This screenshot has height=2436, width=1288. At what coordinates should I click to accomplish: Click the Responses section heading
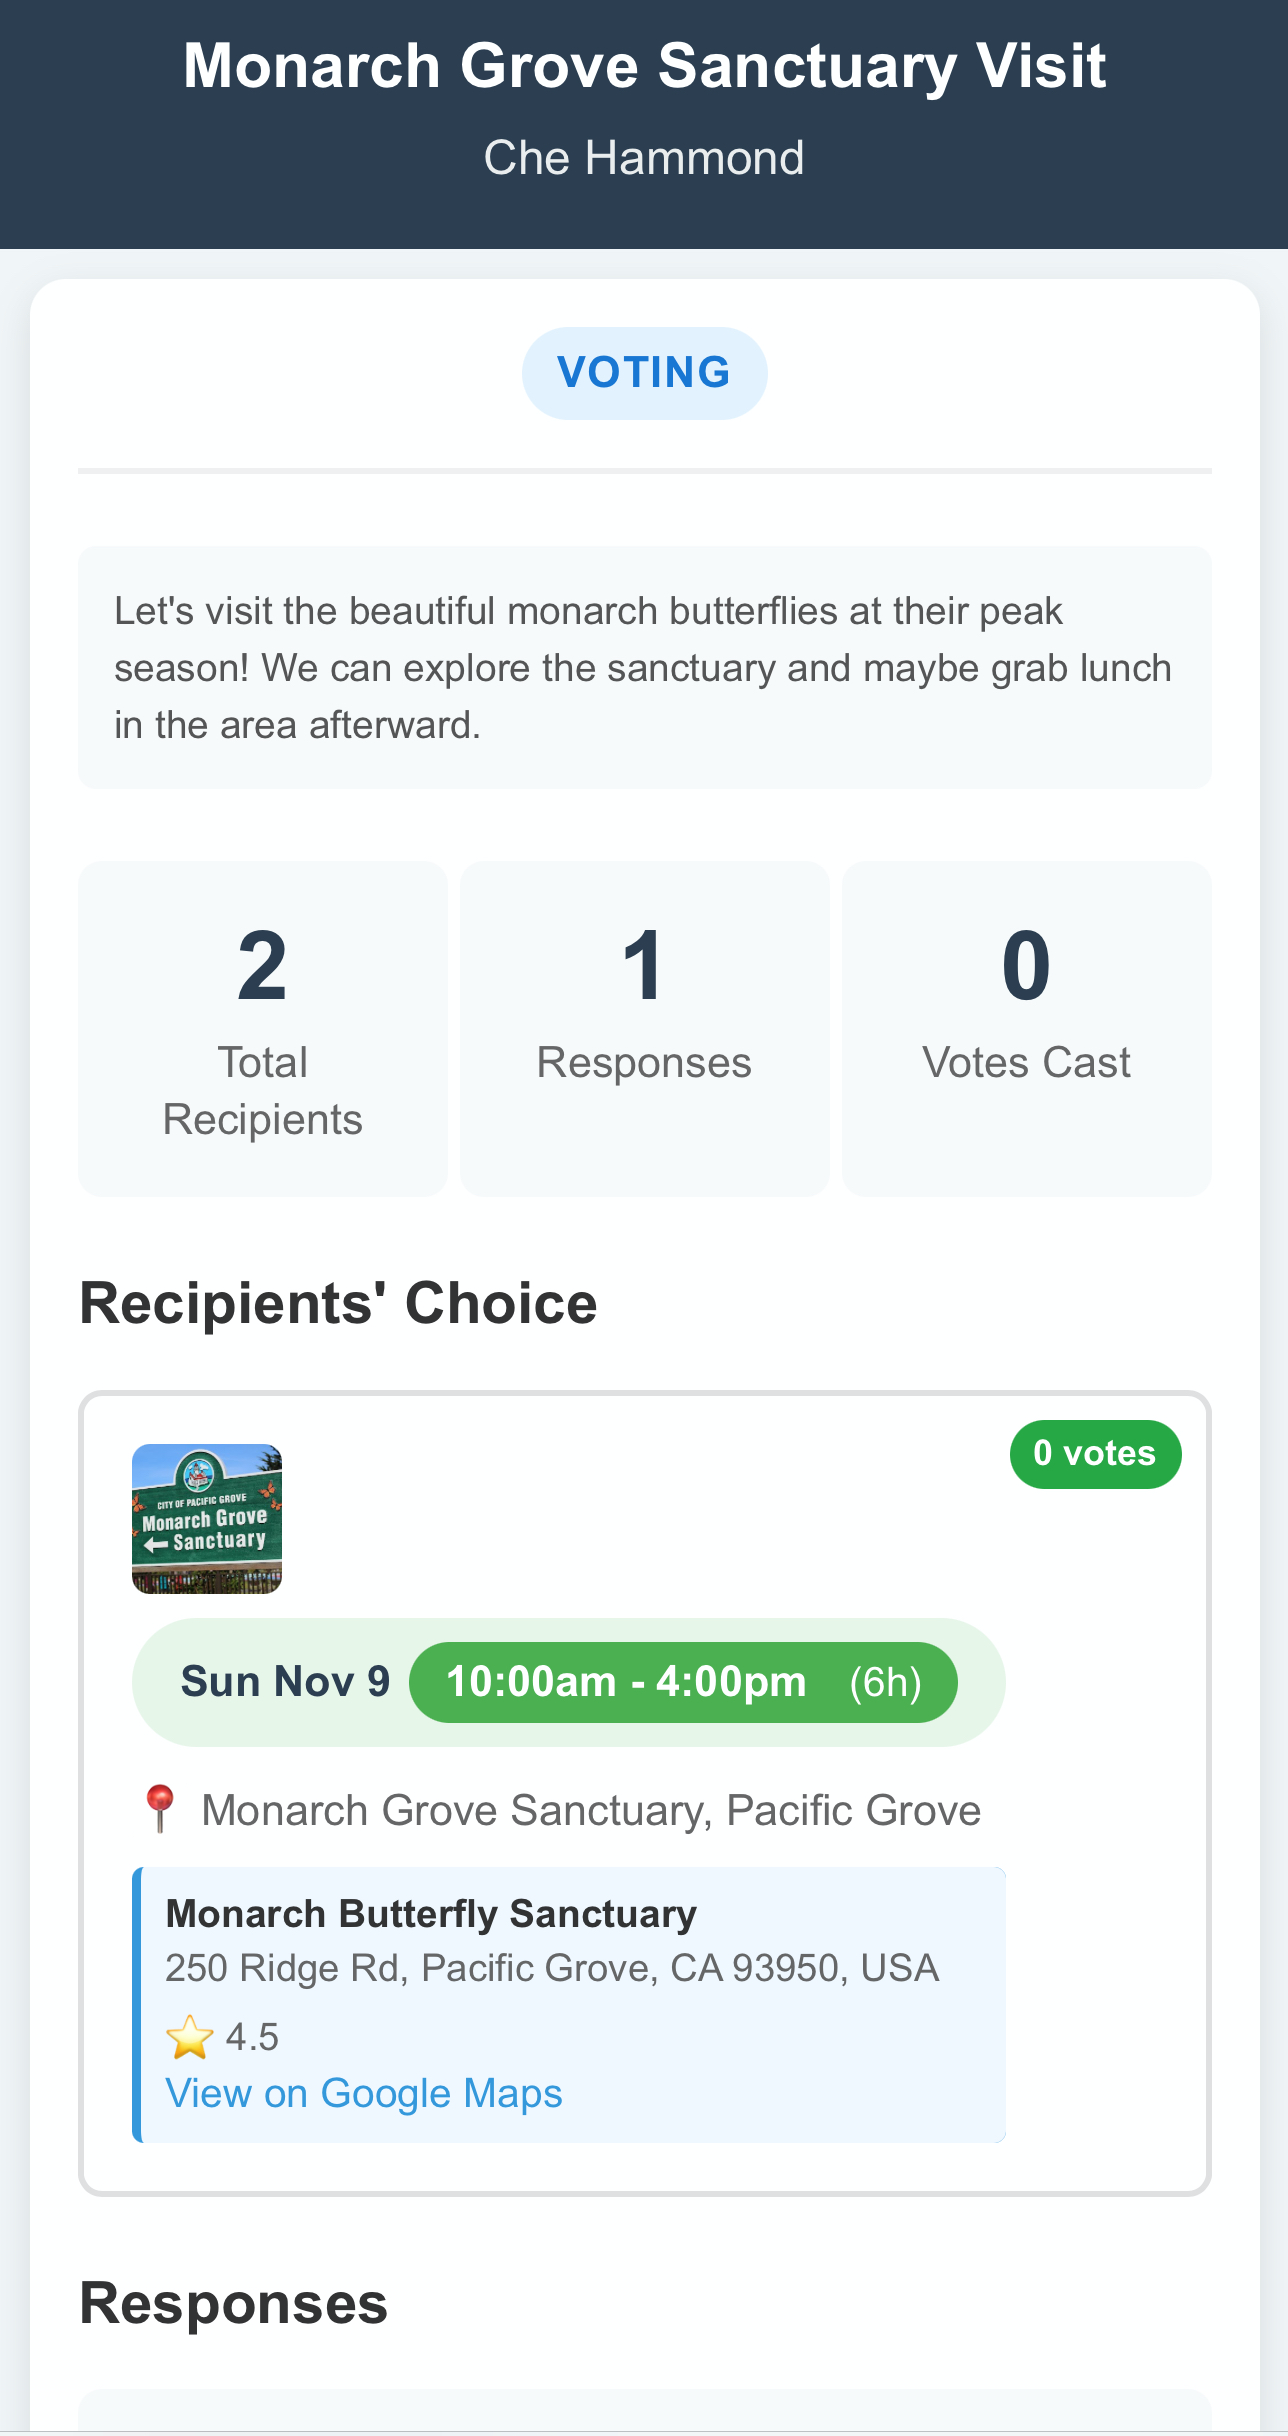click(x=233, y=2304)
